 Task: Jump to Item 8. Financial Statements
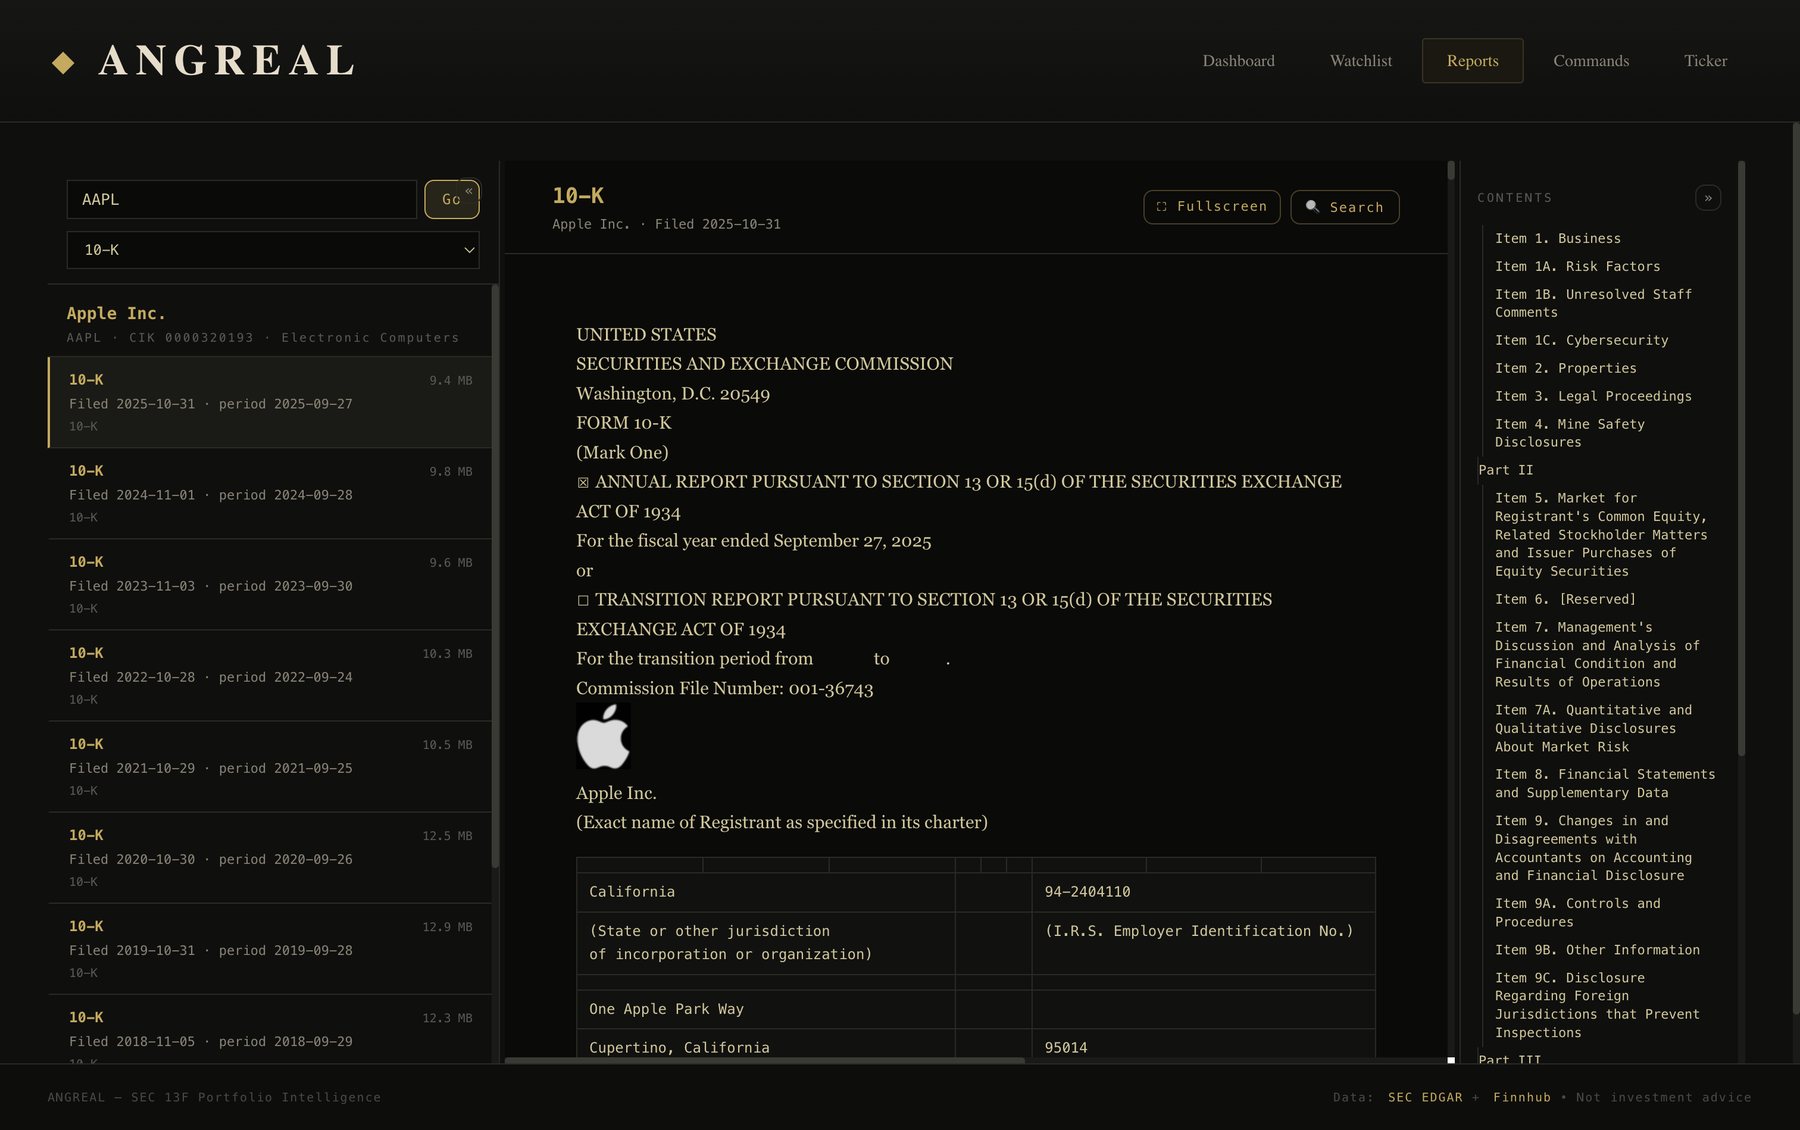1605,783
